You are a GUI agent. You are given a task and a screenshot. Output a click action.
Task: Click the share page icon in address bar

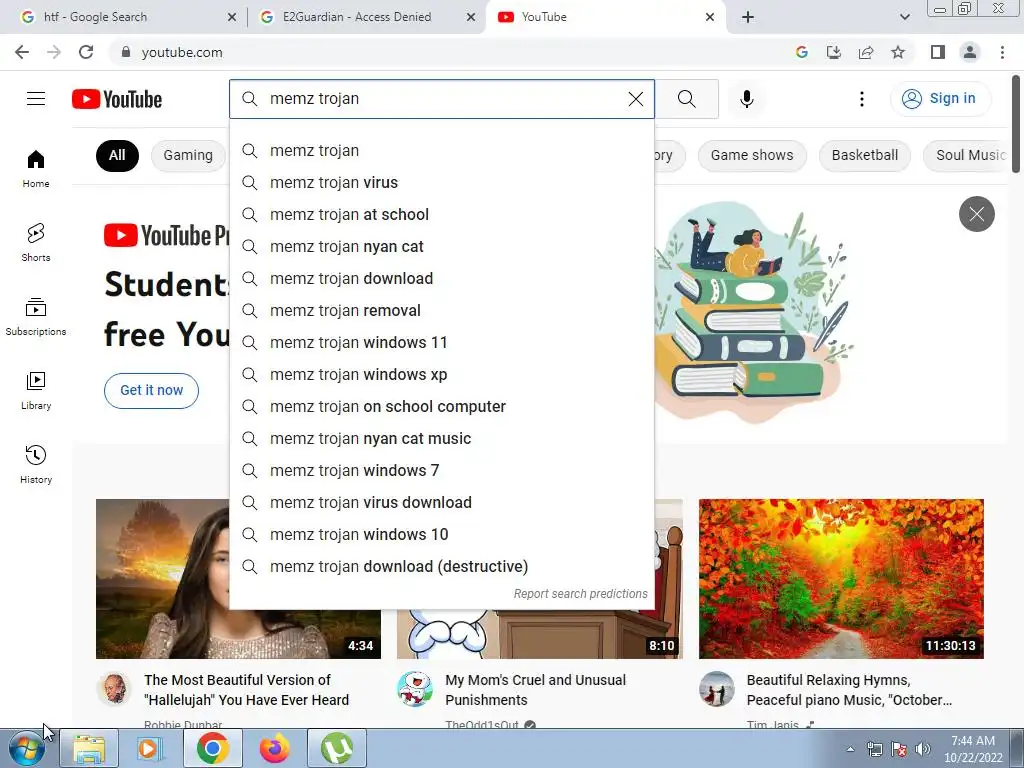tap(866, 52)
